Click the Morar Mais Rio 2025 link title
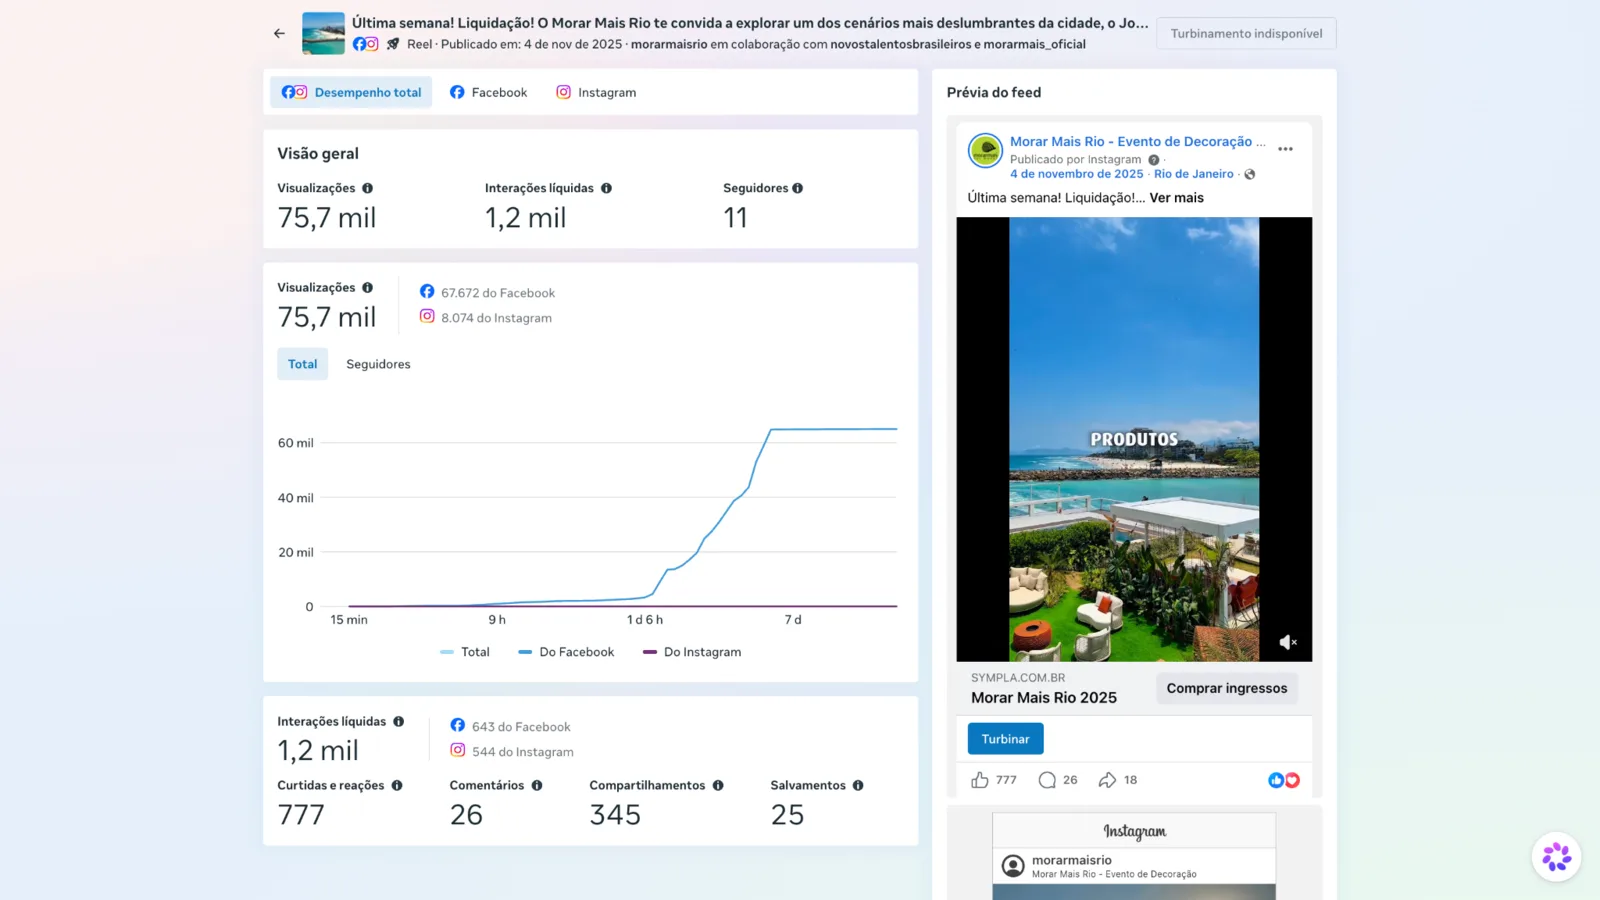1600x900 pixels. pyautogui.click(x=1044, y=698)
